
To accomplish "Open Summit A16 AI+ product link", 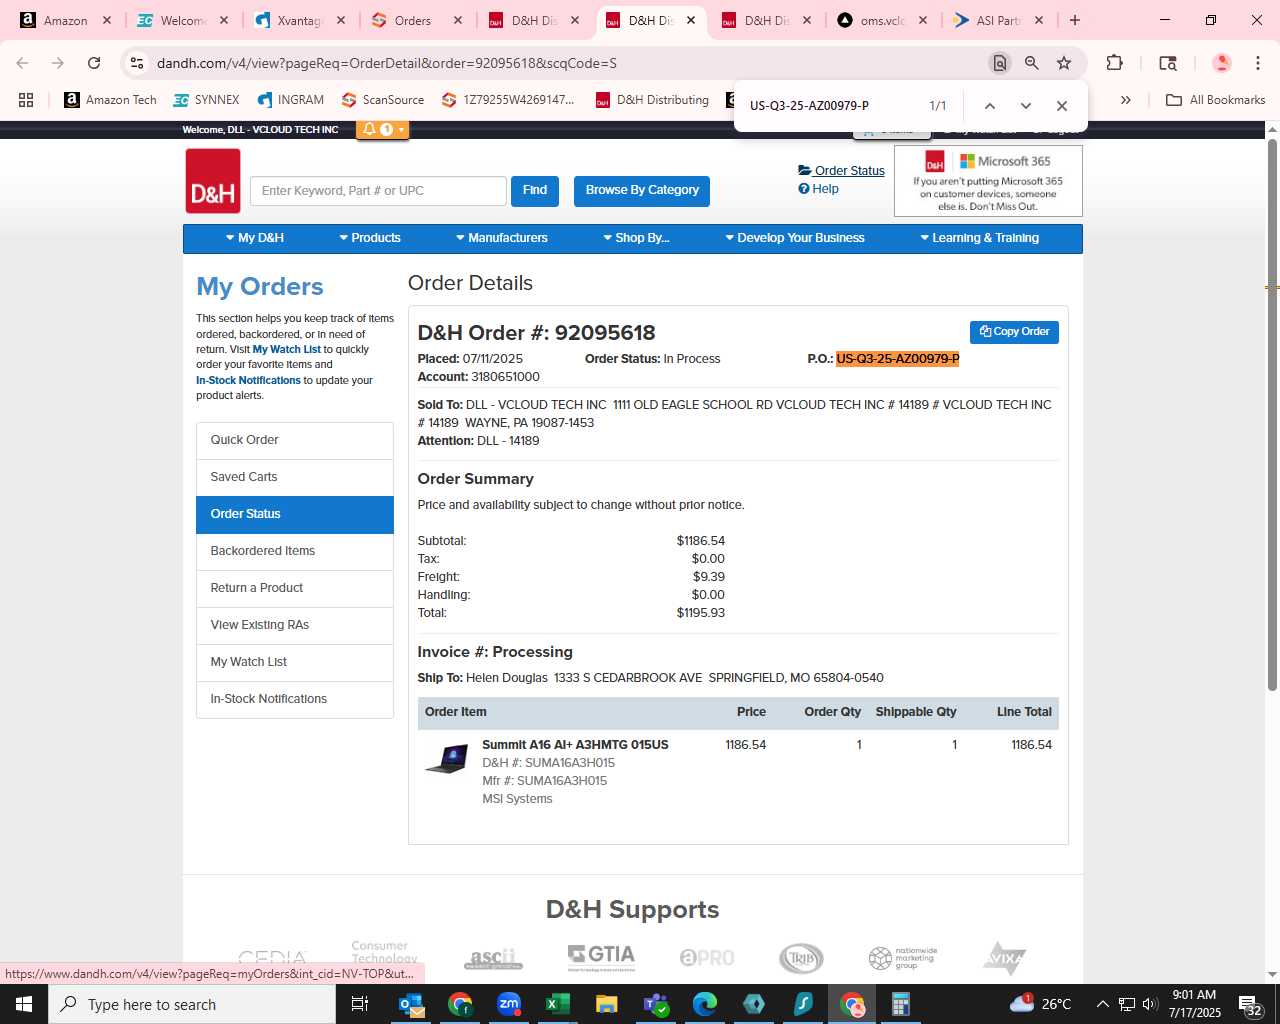I will [x=575, y=745].
